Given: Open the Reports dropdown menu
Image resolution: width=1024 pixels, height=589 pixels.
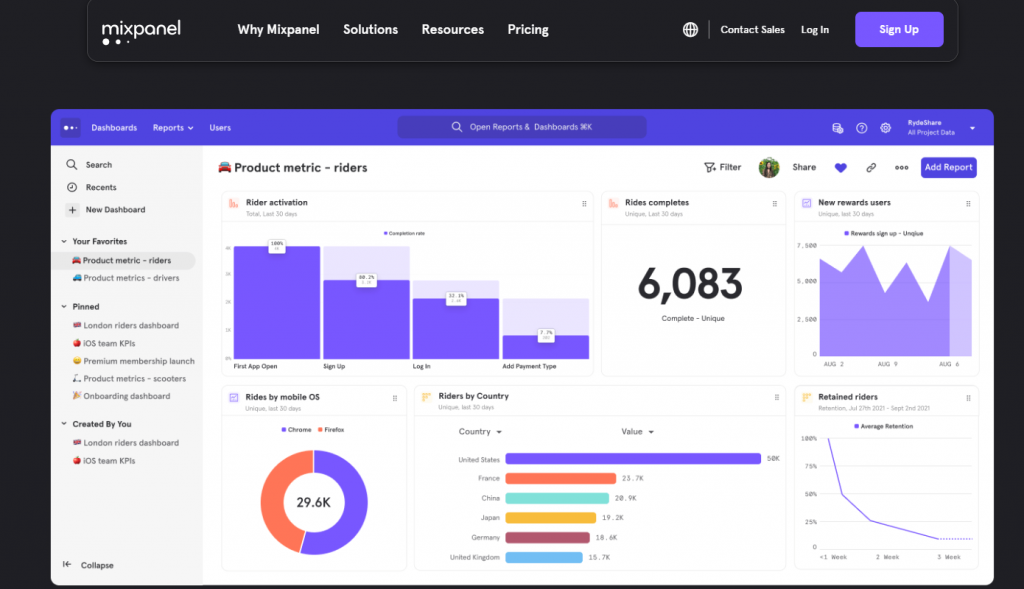Looking at the screenshot, I should (173, 128).
